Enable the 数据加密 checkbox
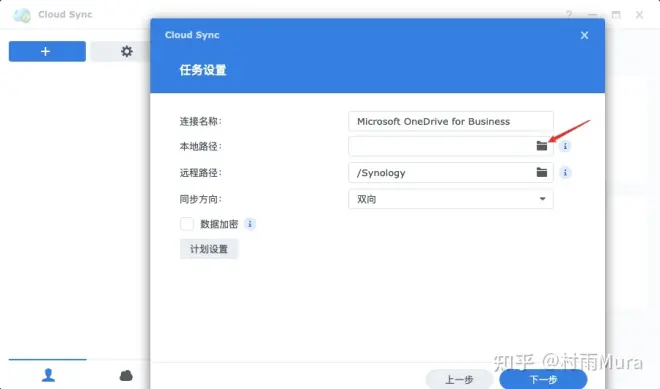 [187, 224]
